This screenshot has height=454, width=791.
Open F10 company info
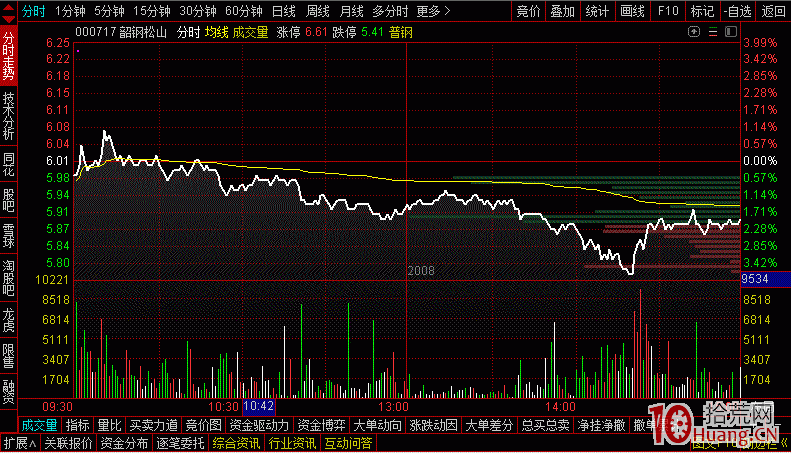(x=668, y=11)
